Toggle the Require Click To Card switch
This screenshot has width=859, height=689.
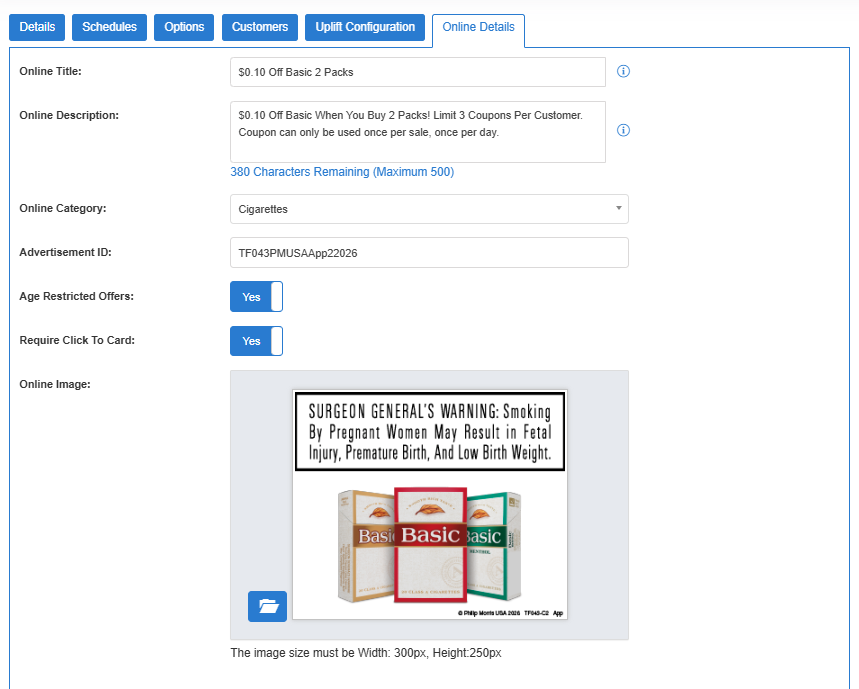[x=256, y=341]
